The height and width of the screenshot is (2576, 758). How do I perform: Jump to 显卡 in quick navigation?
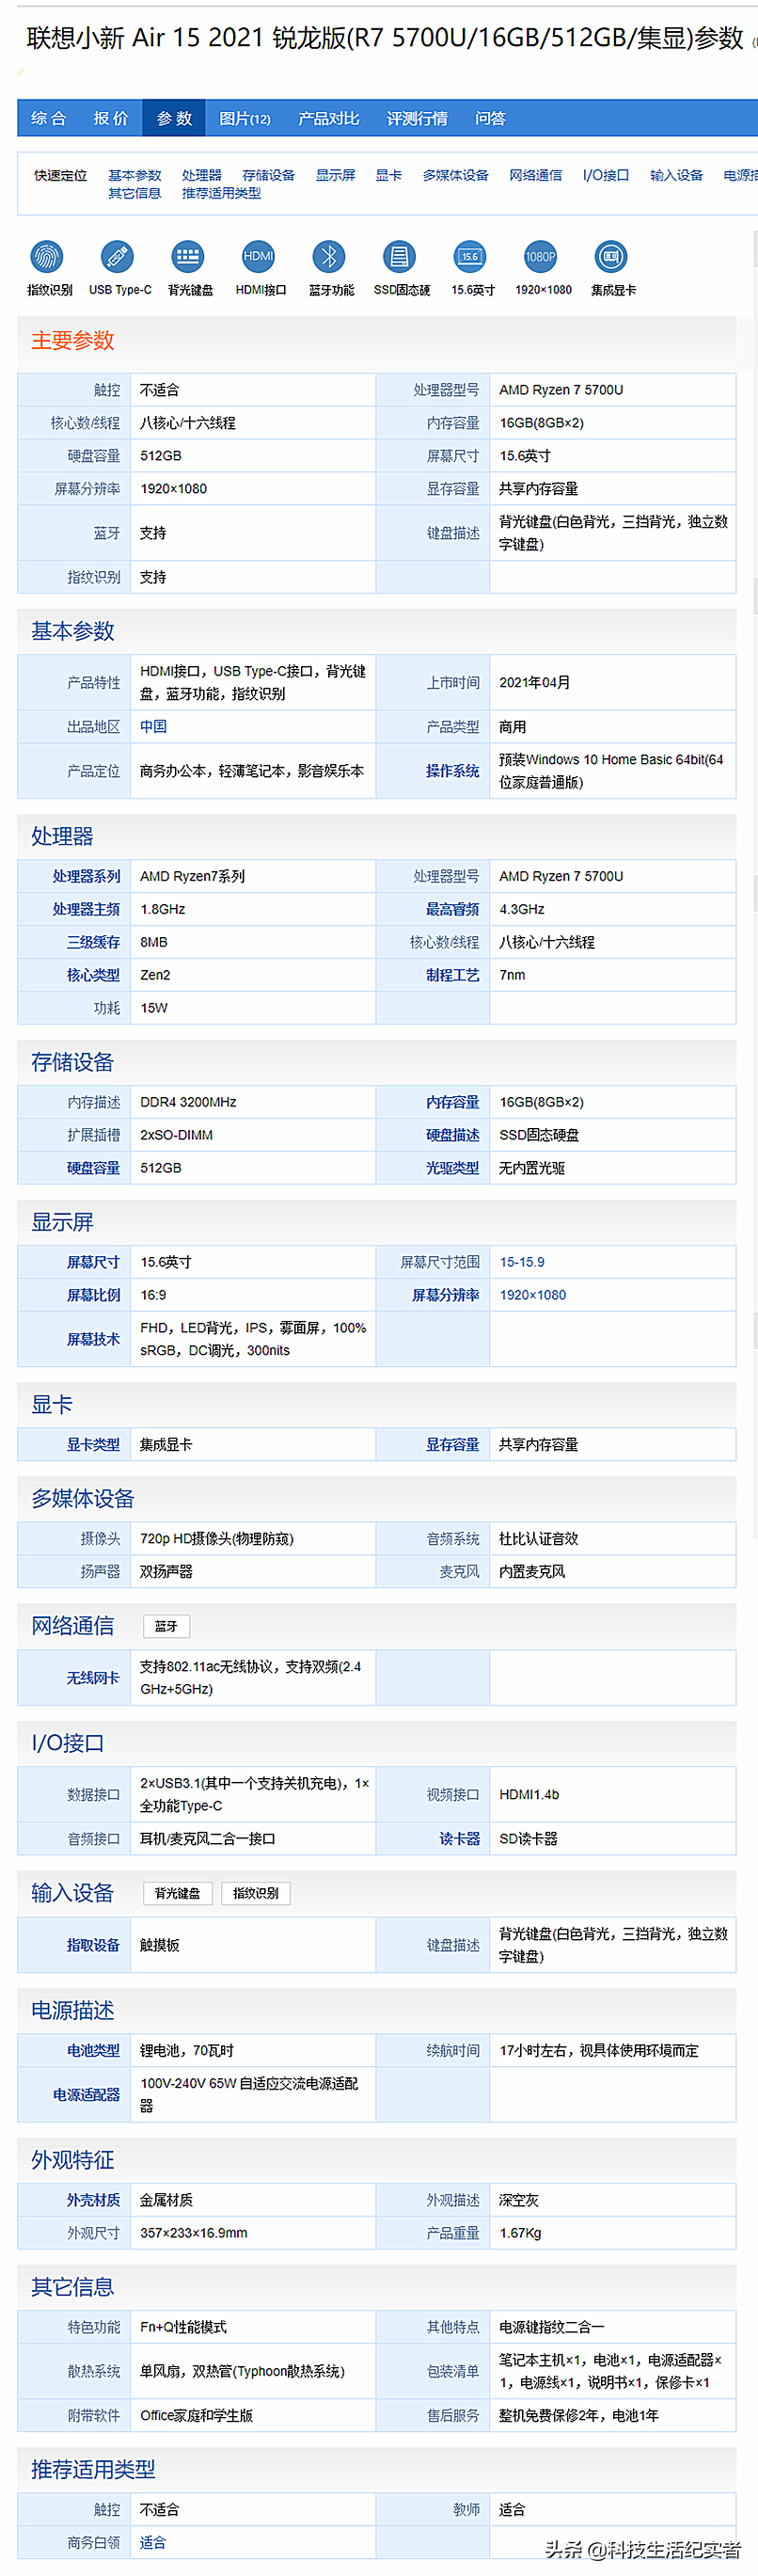click(389, 175)
